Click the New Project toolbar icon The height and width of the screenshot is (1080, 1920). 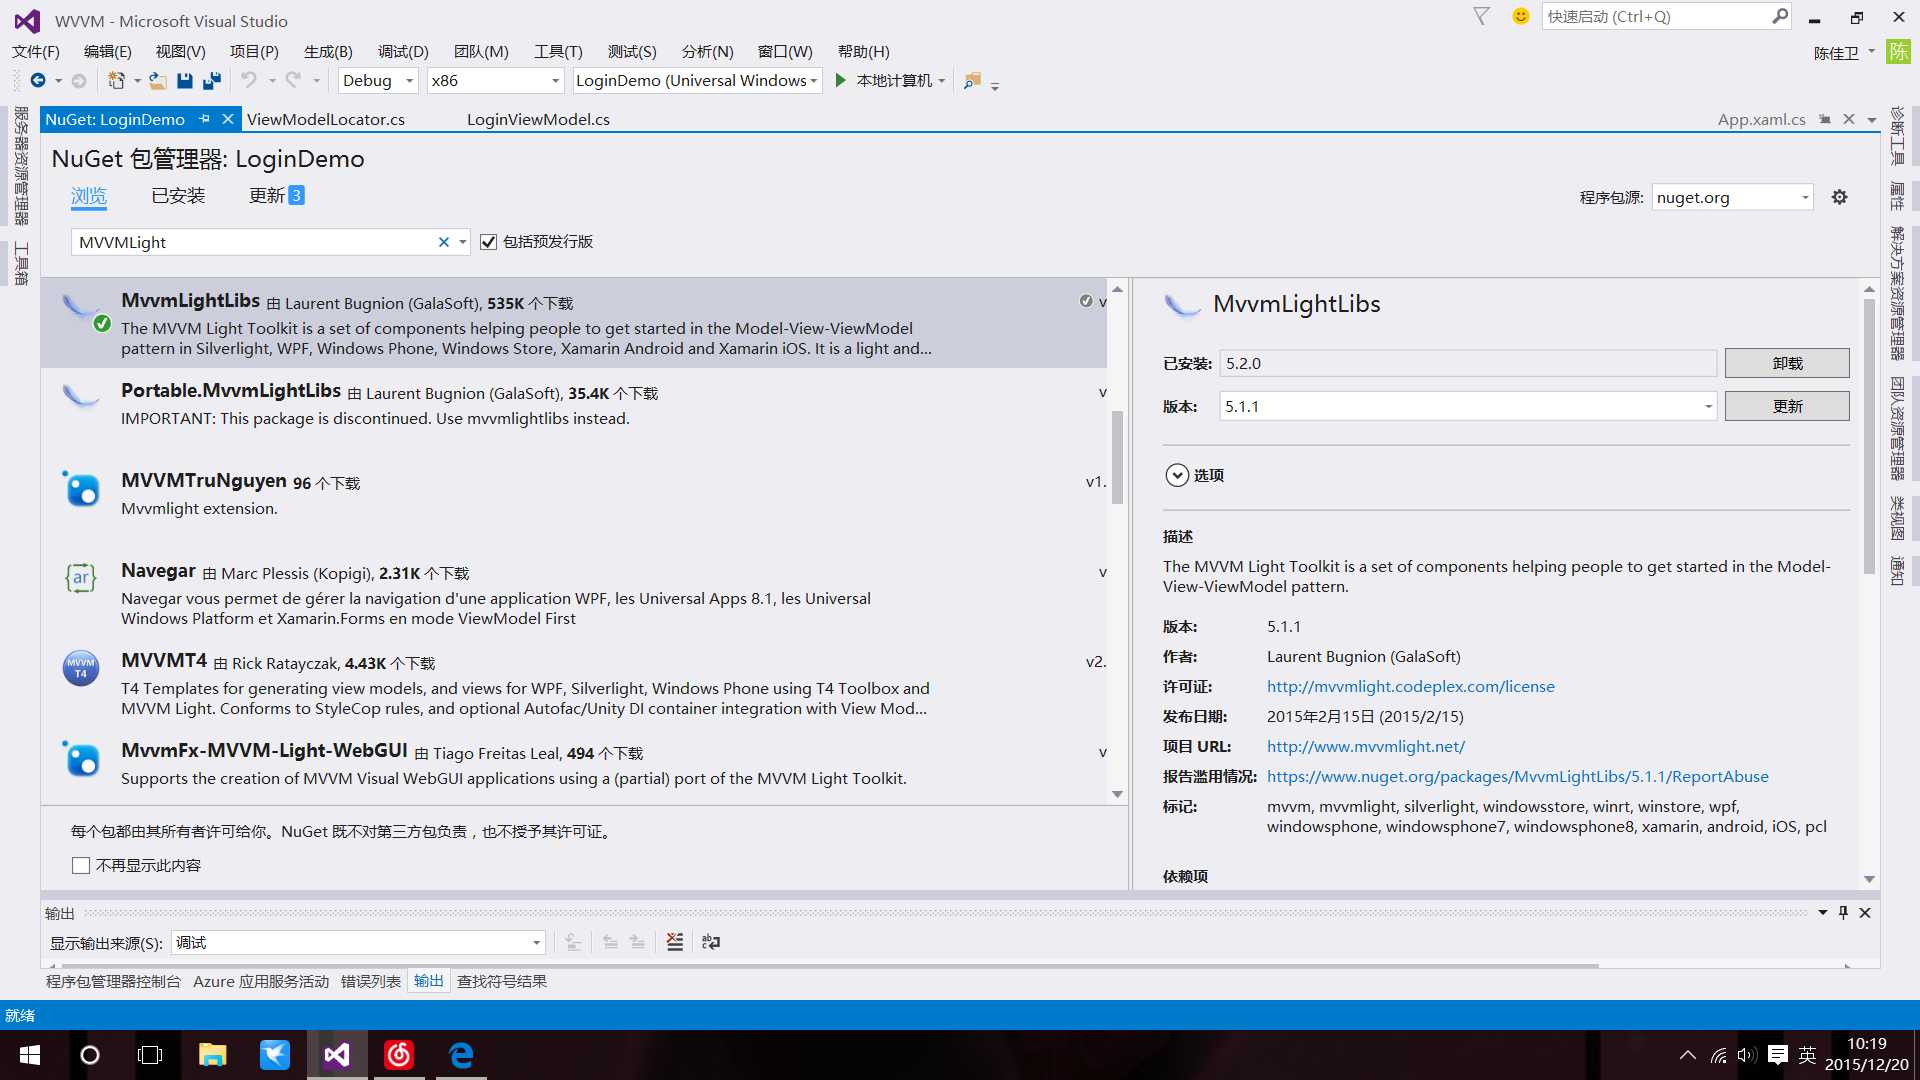tap(117, 80)
